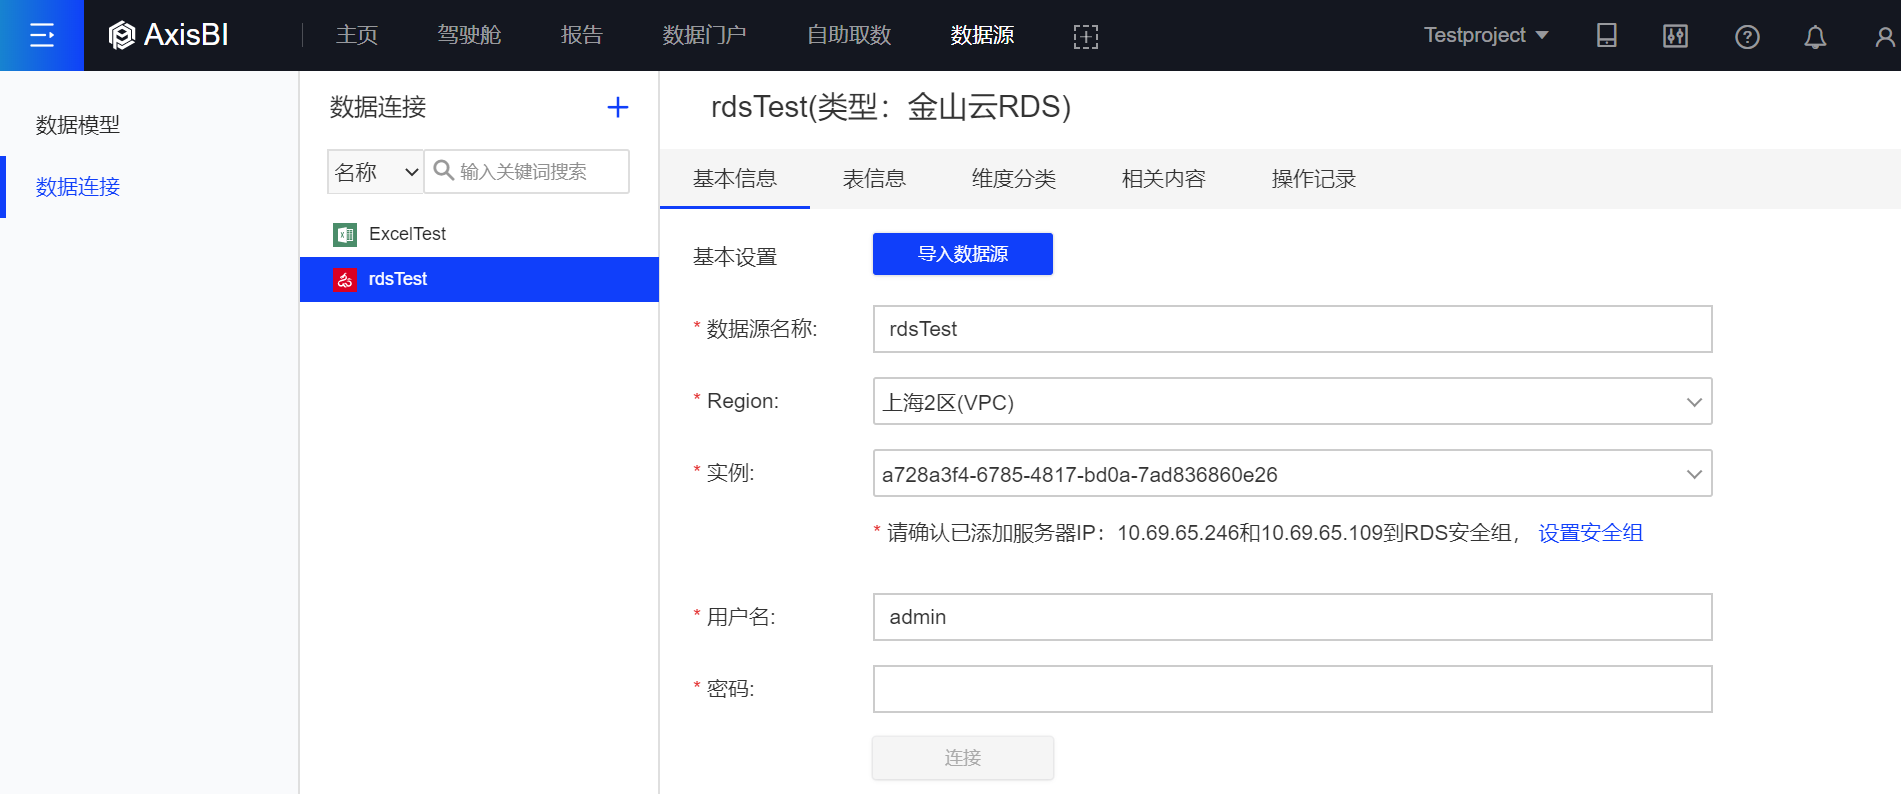Screen dimensions: 1901x794
Task: Switch to the 表信息 tab
Action: point(874,179)
